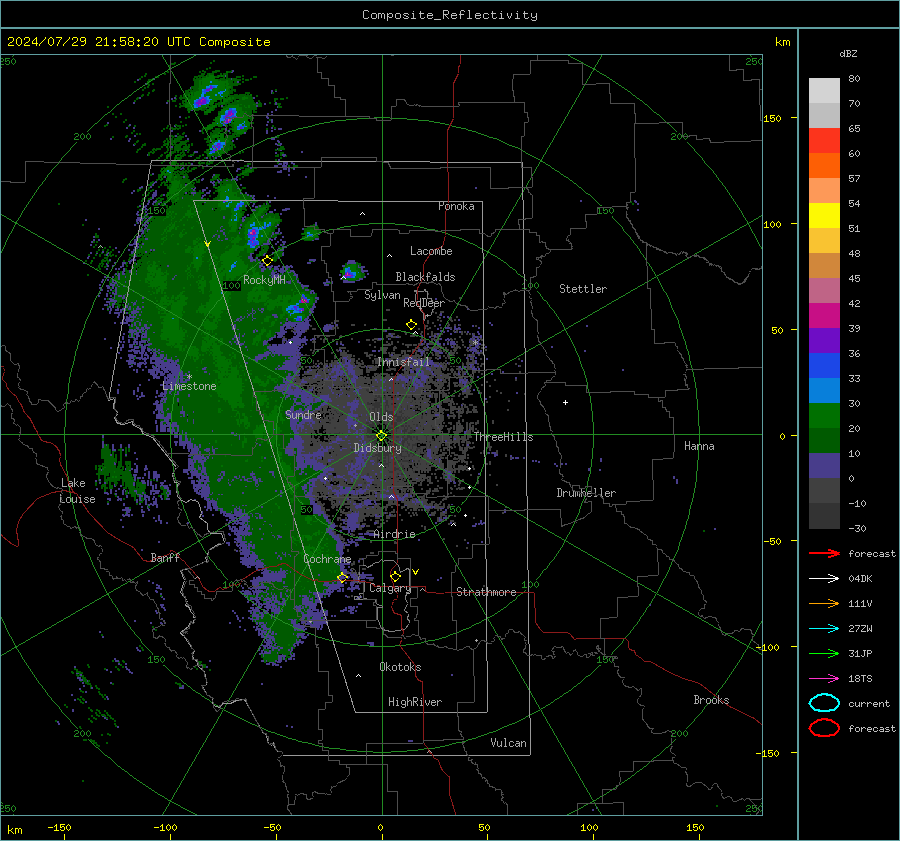
Task: Click the yellow diamond marker under Cochrane
Action: 342,578
